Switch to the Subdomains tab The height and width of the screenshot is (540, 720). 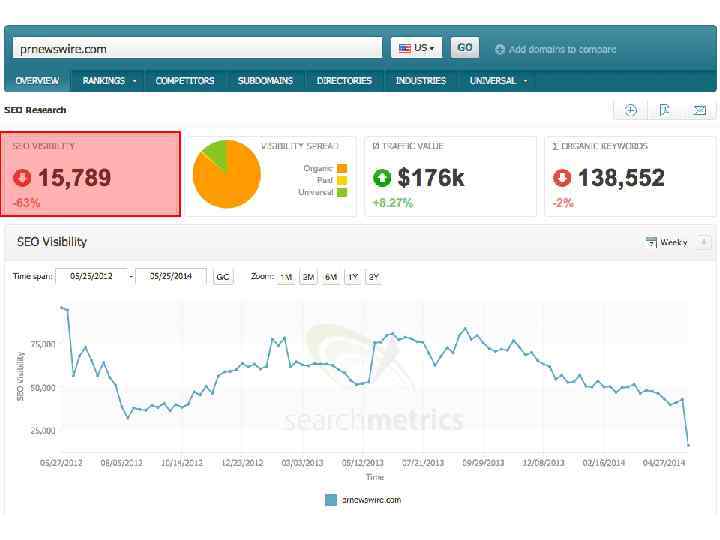[265, 81]
